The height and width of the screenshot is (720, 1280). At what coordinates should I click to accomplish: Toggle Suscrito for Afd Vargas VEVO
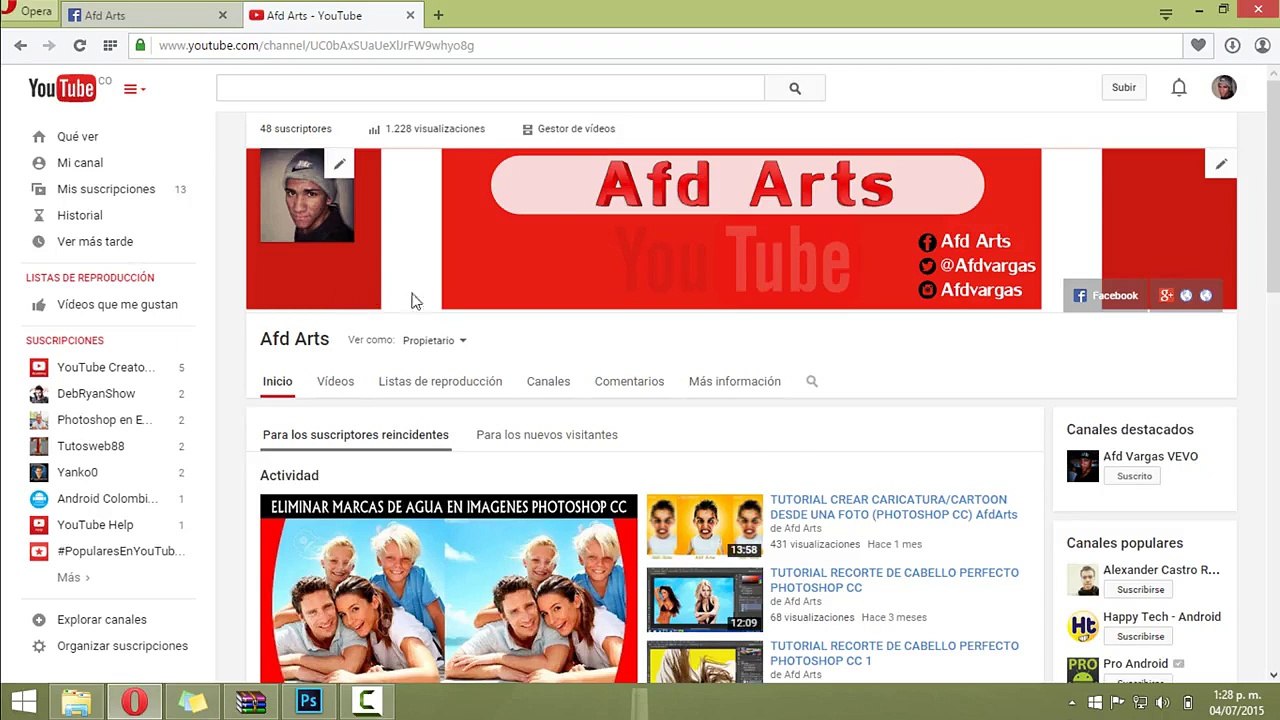[1134, 476]
